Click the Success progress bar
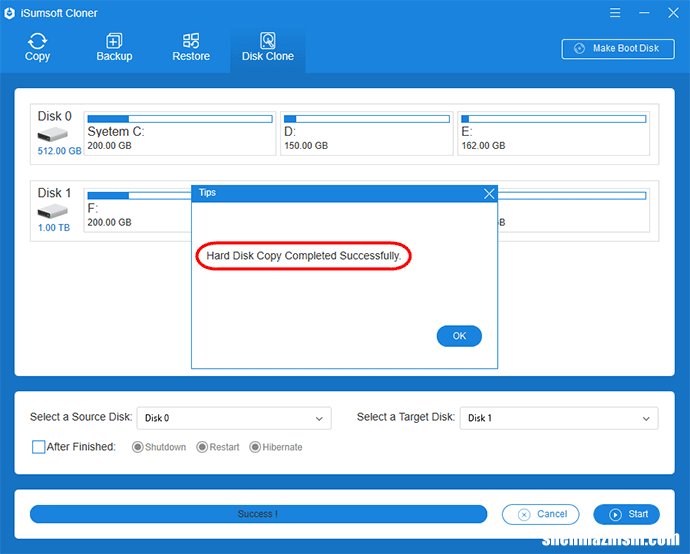 258,514
